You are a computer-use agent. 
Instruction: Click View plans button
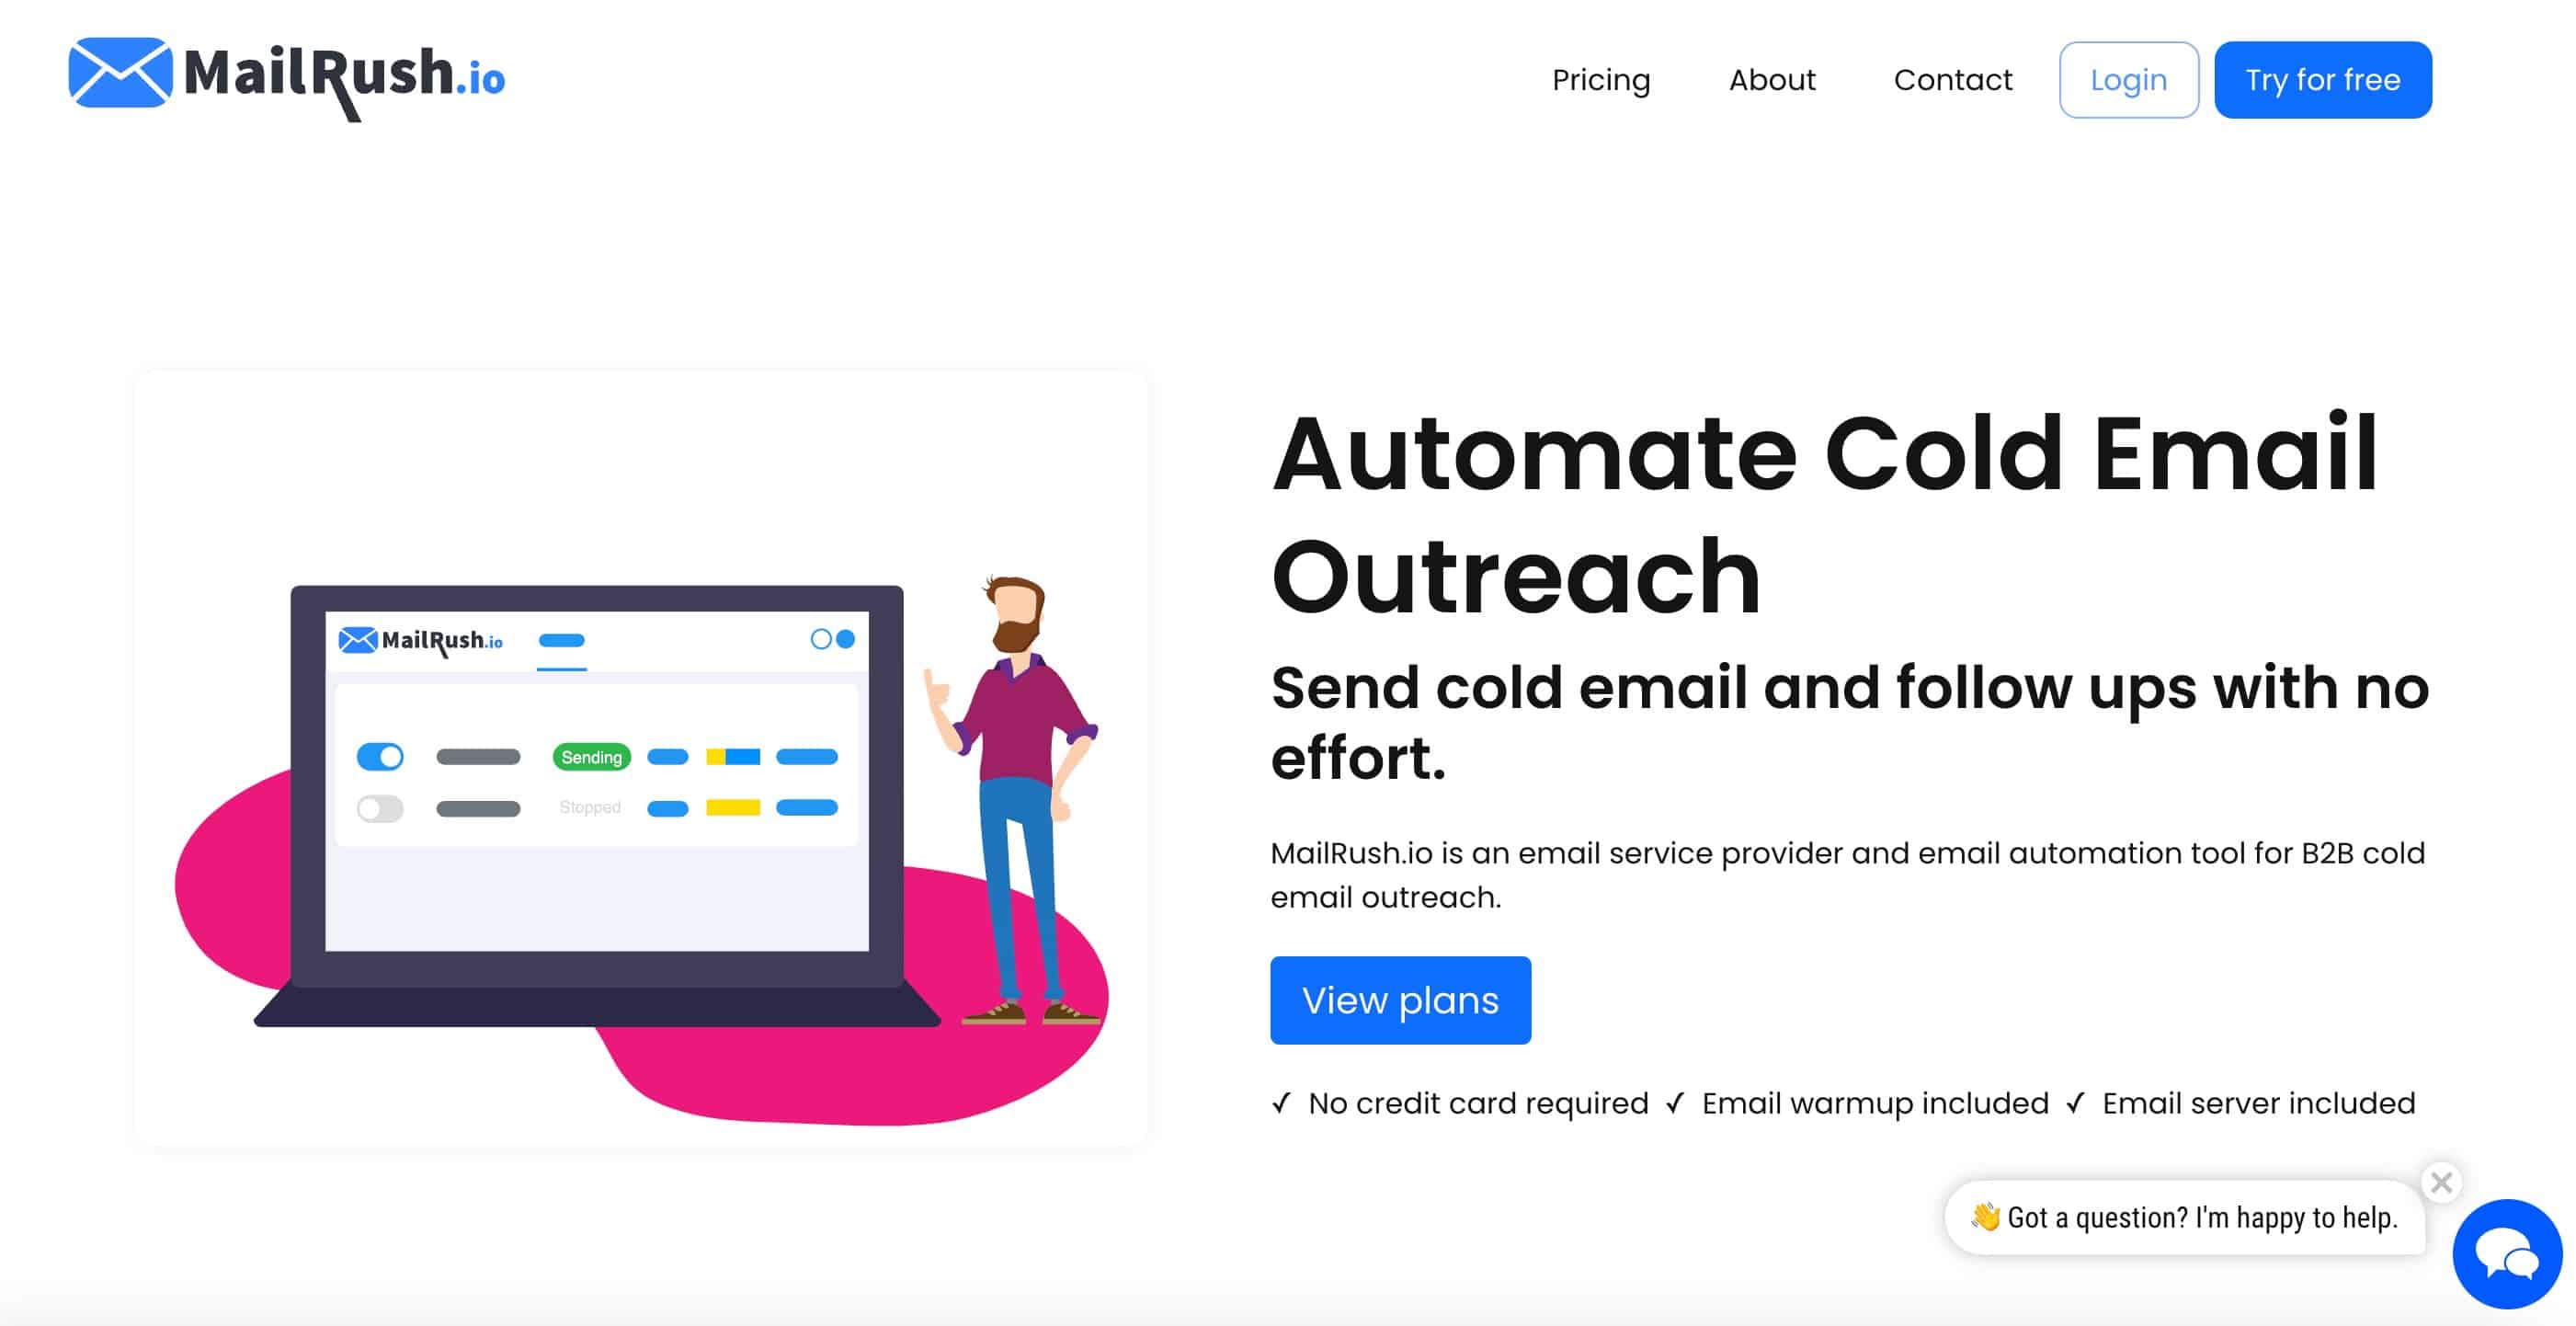[x=1401, y=1000]
